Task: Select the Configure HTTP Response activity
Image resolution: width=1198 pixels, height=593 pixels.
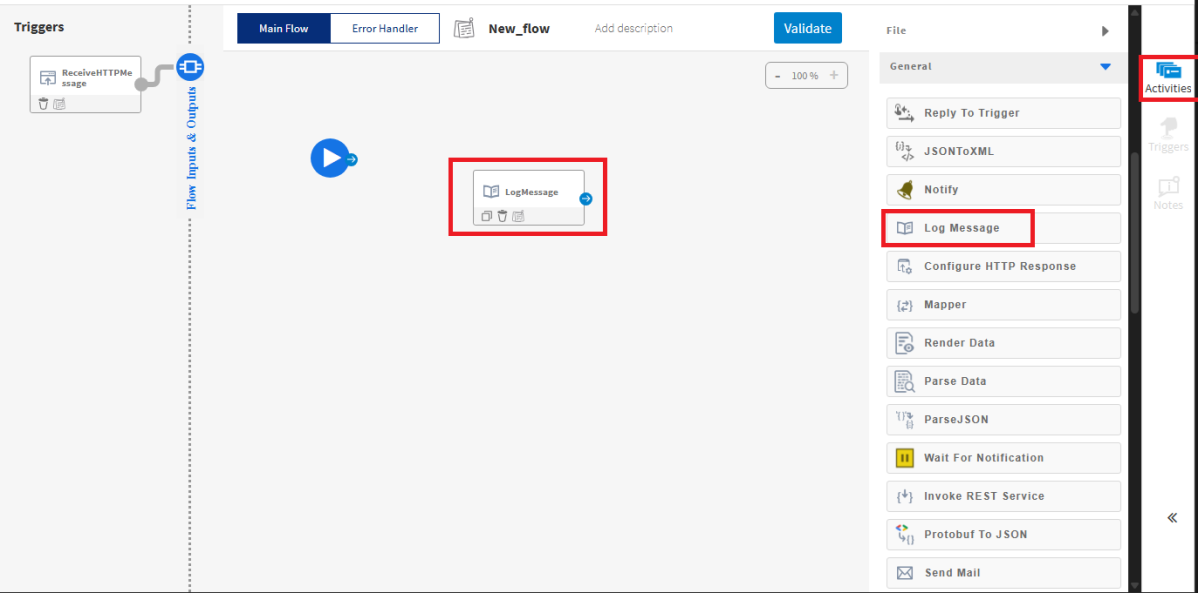Action: (1004, 266)
